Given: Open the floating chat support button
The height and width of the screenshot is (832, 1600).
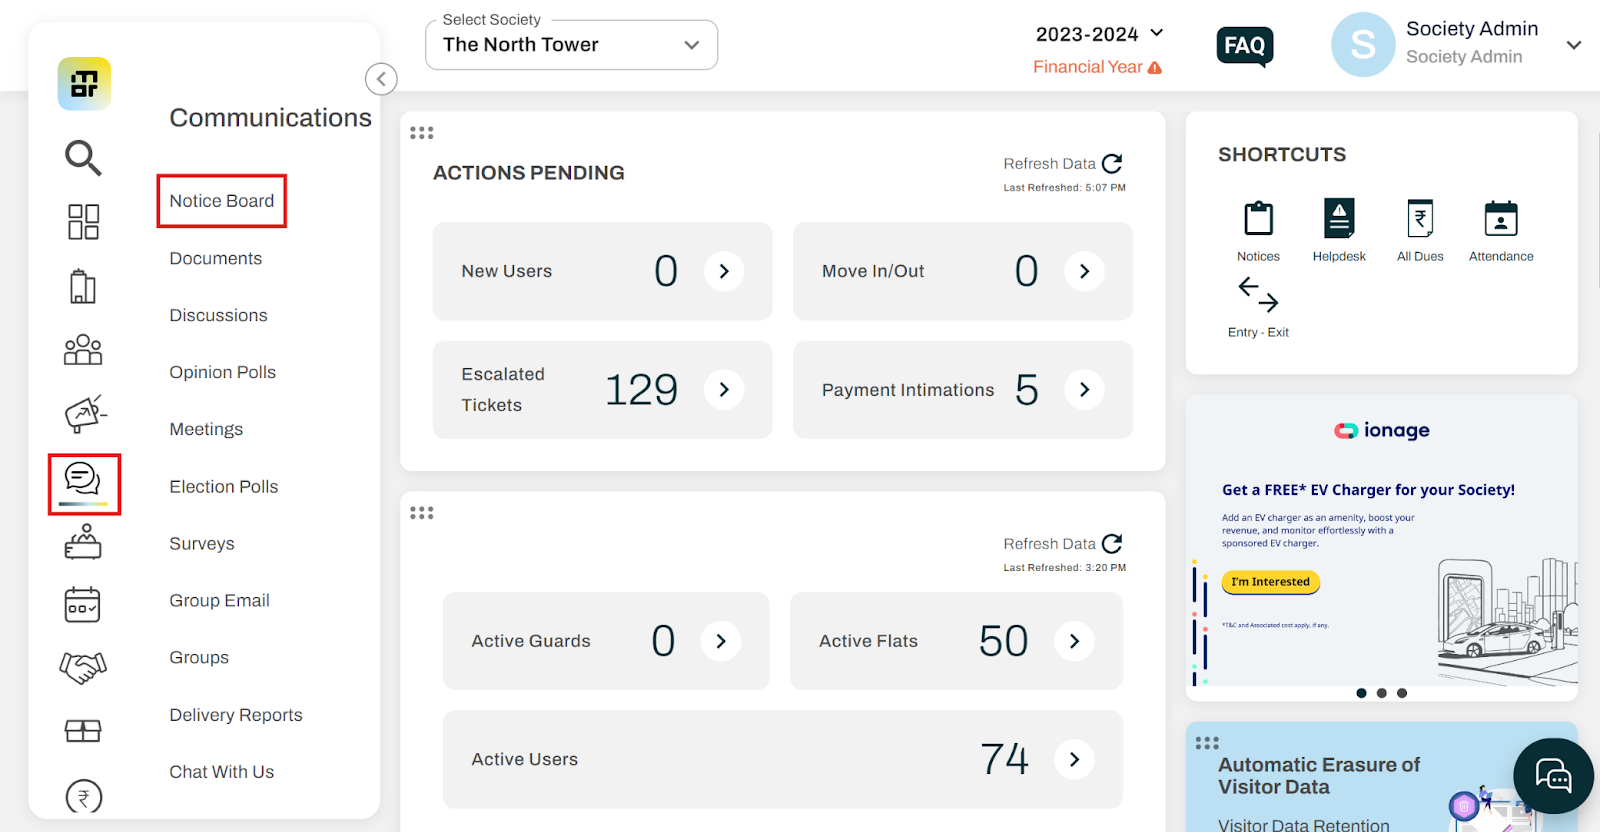Looking at the screenshot, I should 1553,776.
